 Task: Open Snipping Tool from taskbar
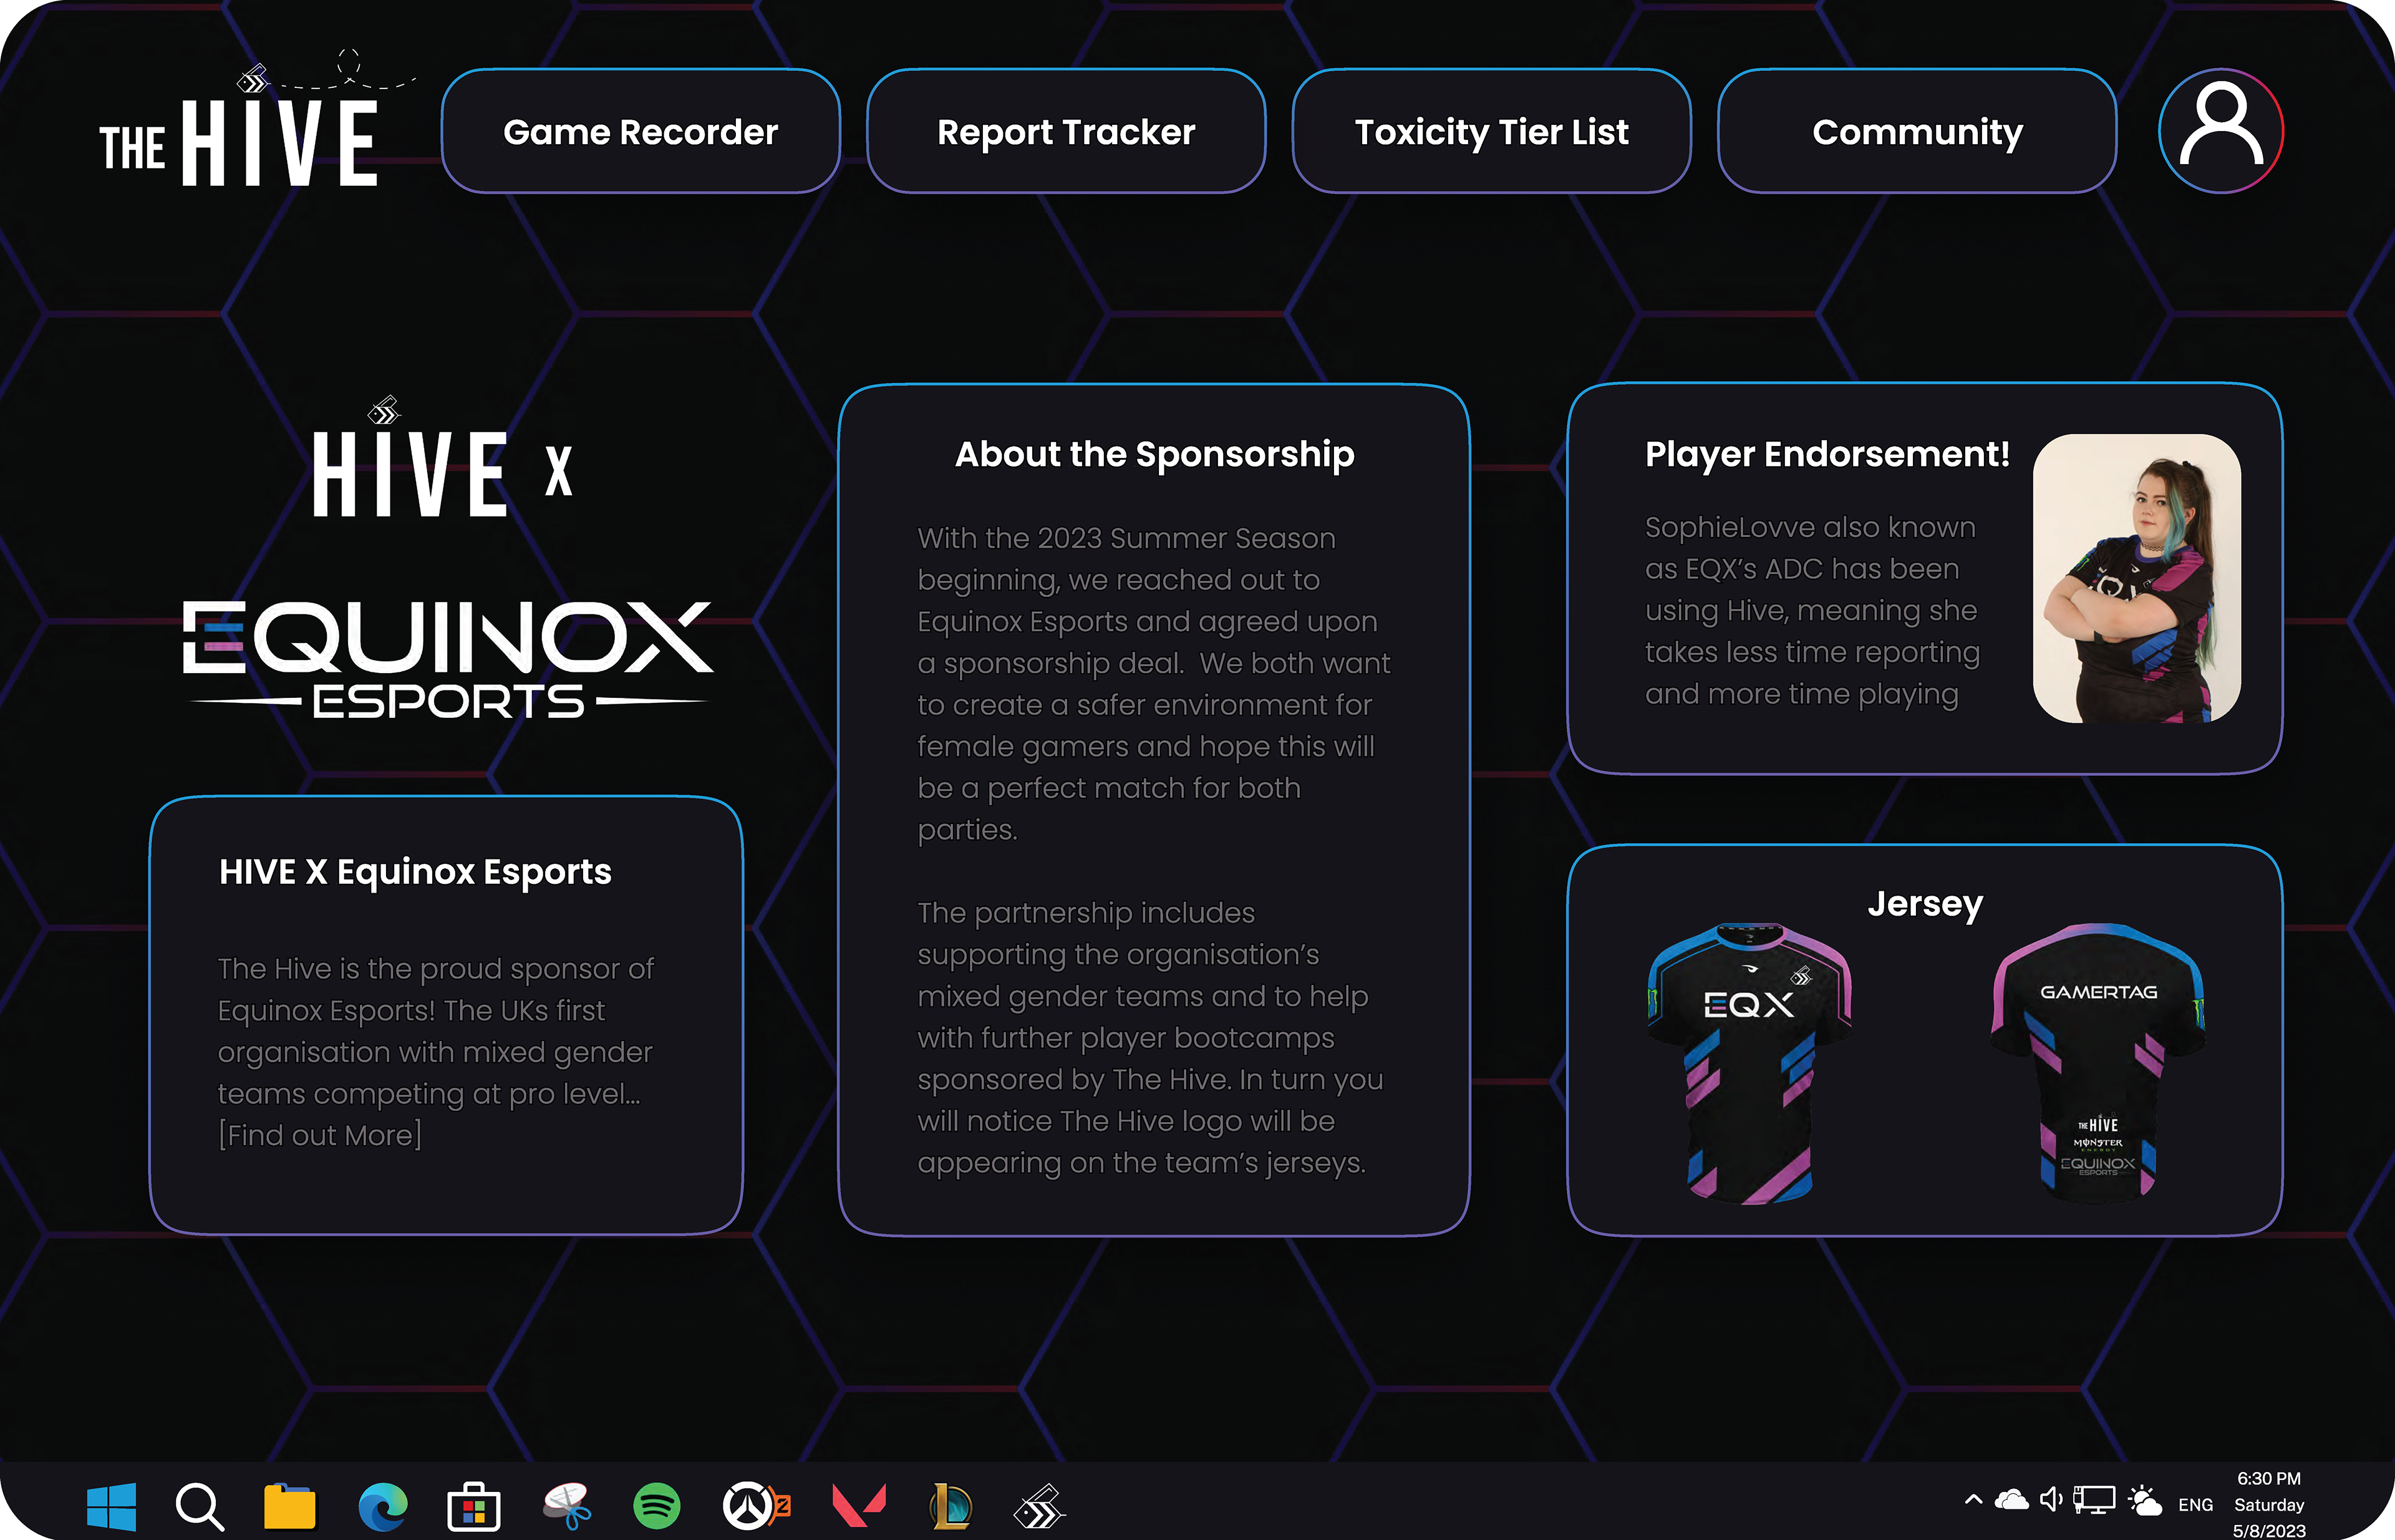point(566,1506)
